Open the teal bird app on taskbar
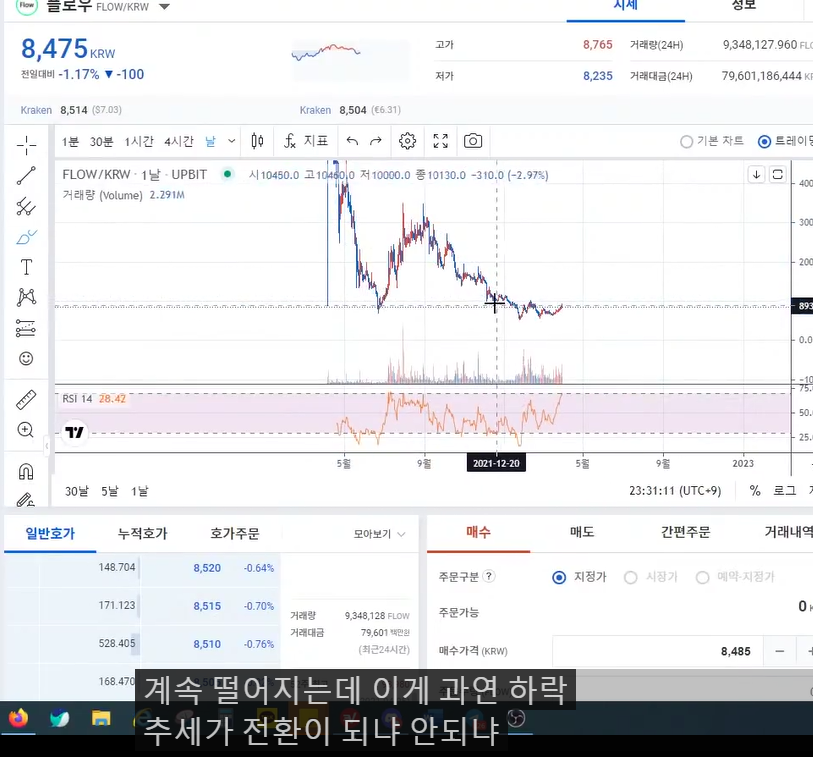This screenshot has width=813, height=757. [x=60, y=719]
